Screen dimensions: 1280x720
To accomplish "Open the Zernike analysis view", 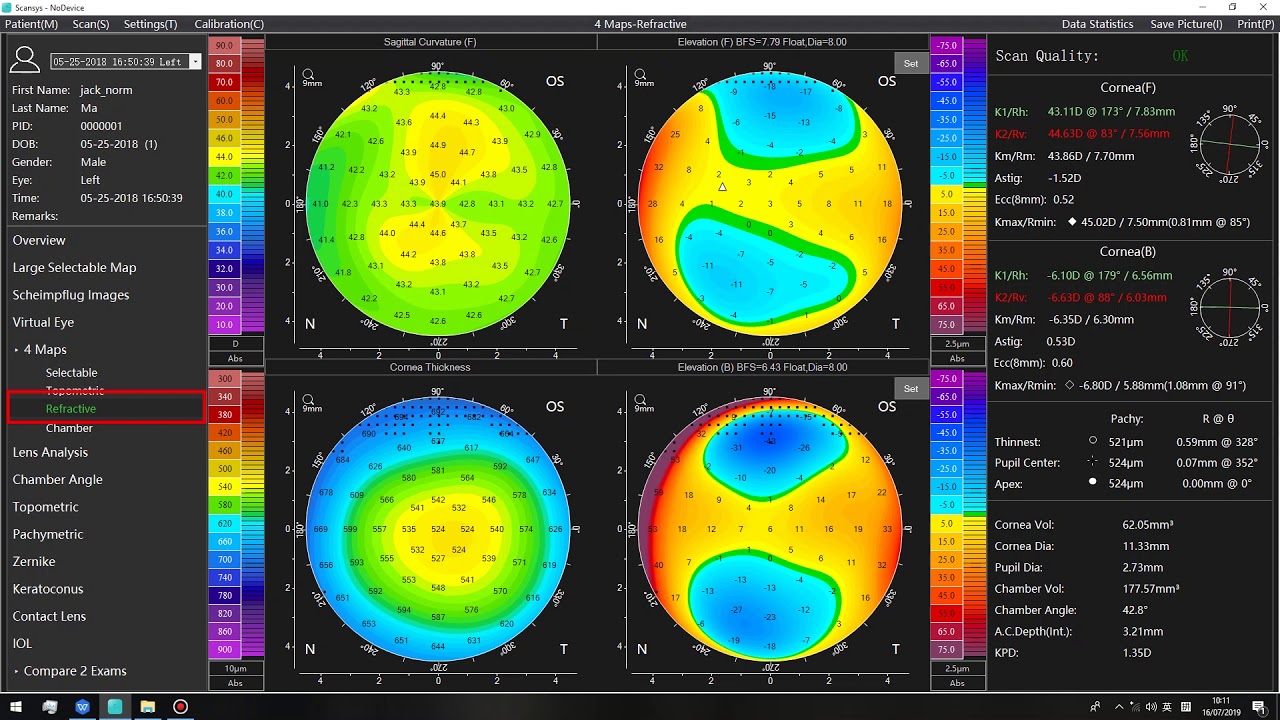I will pyautogui.click(x=34, y=562).
